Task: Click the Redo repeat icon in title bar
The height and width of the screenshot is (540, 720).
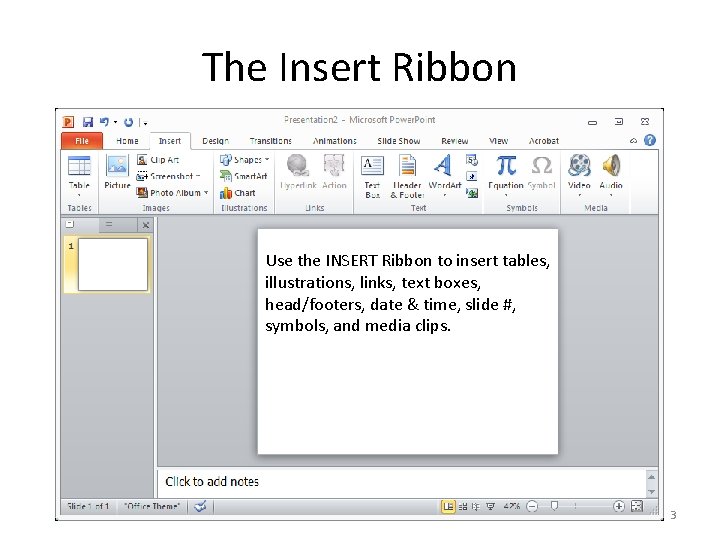Action: click(x=129, y=122)
